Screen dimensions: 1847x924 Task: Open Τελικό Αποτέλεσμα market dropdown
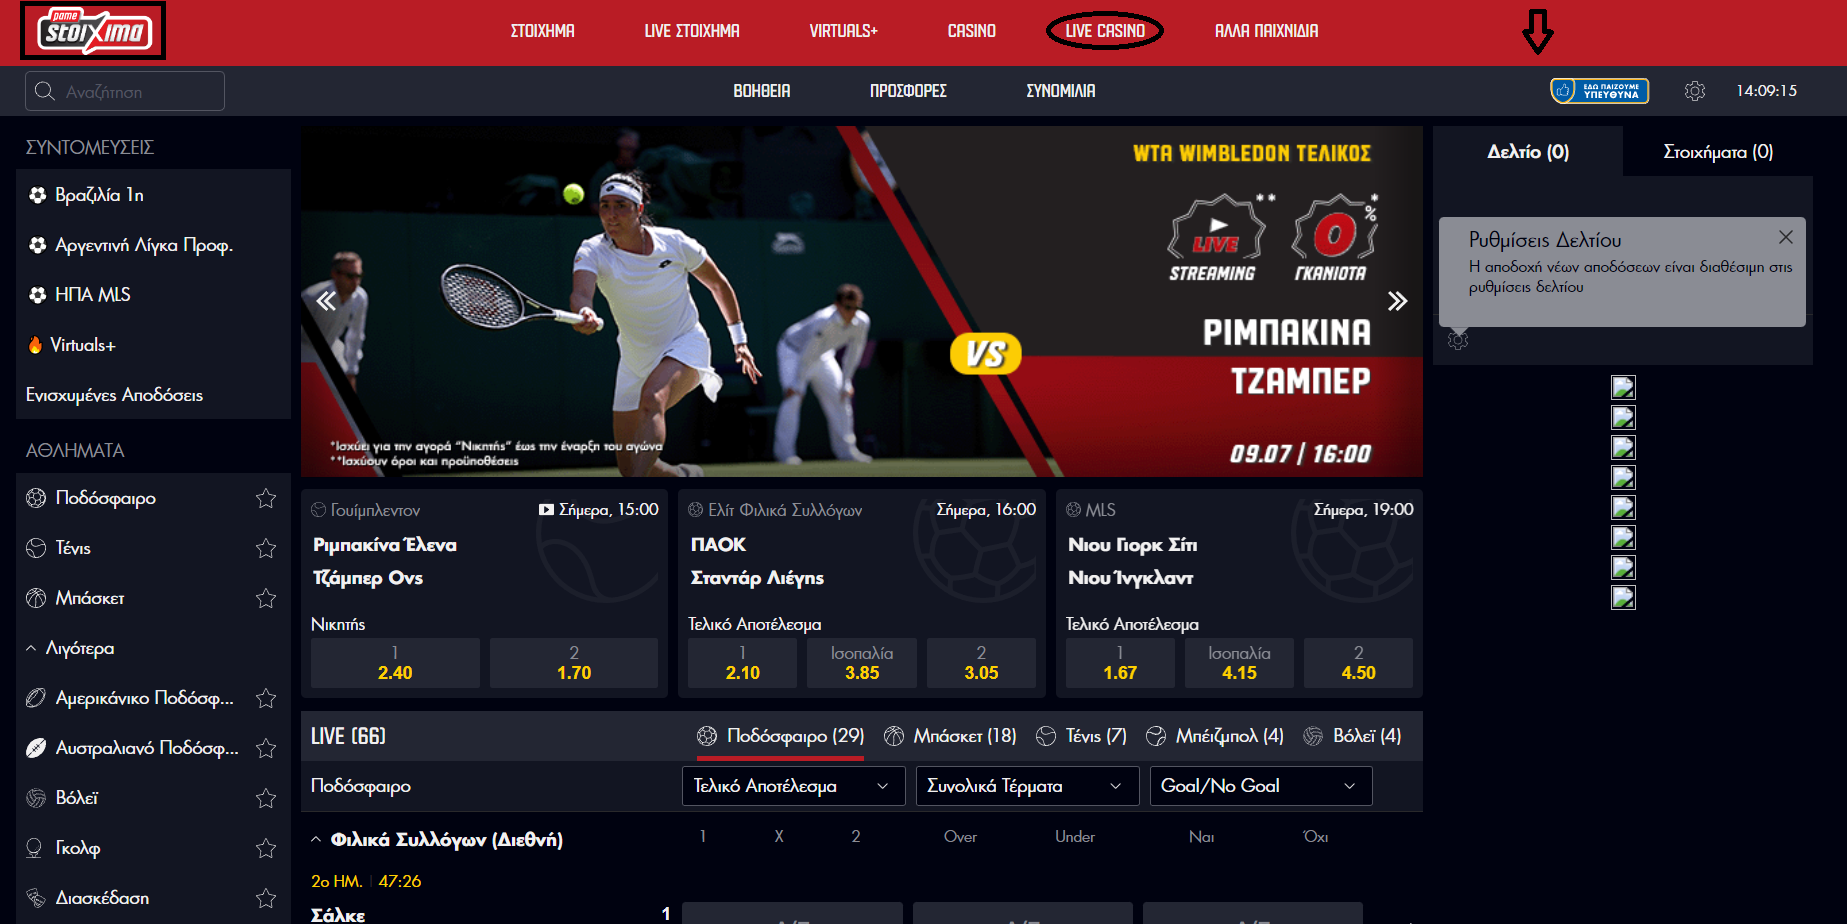[794, 786]
